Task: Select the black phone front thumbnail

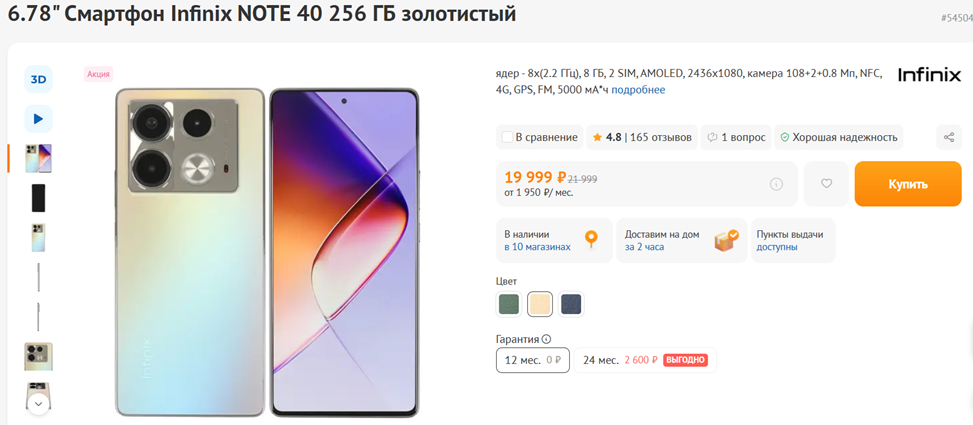Action: coord(38,198)
